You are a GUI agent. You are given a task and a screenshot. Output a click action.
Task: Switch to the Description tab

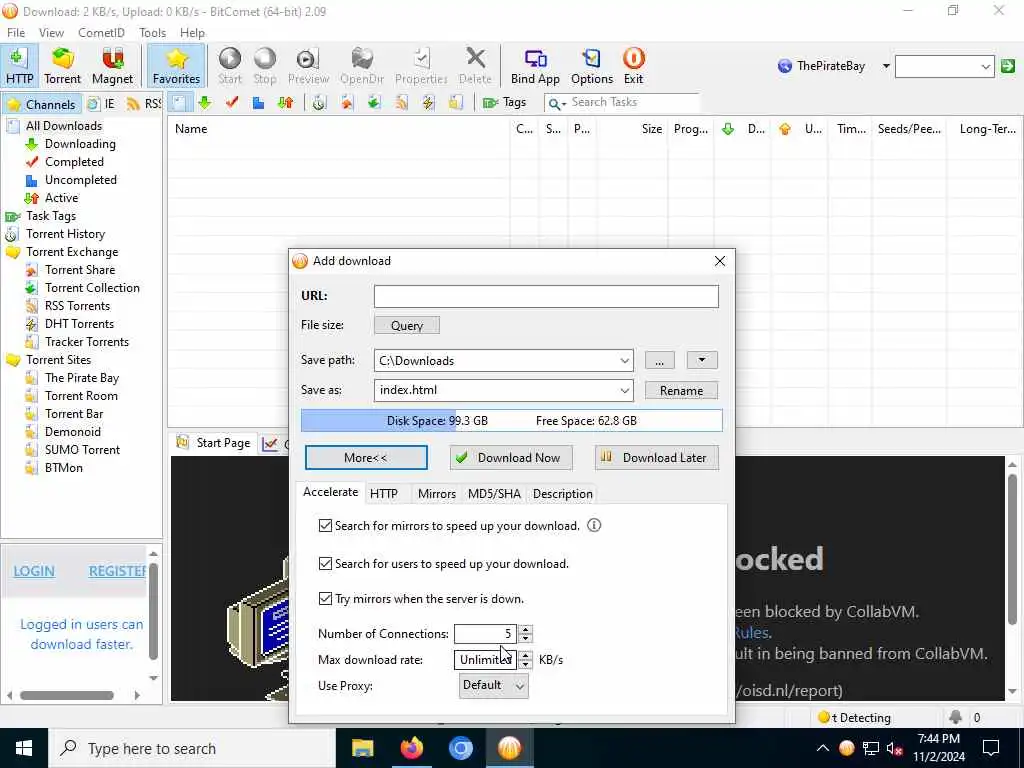coord(562,494)
